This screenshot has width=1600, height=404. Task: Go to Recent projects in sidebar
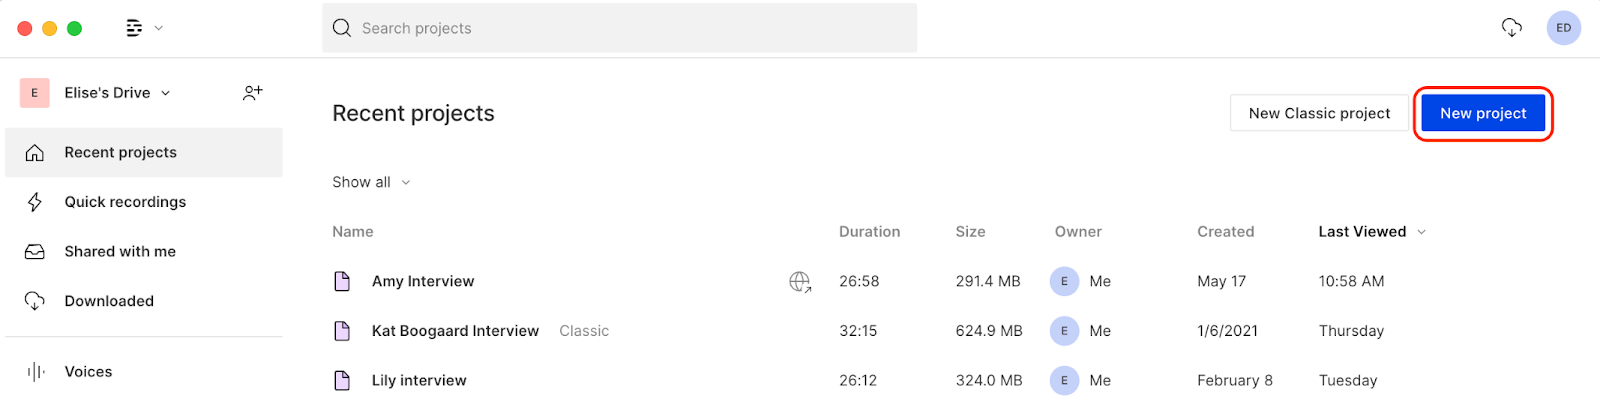click(x=144, y=152)
